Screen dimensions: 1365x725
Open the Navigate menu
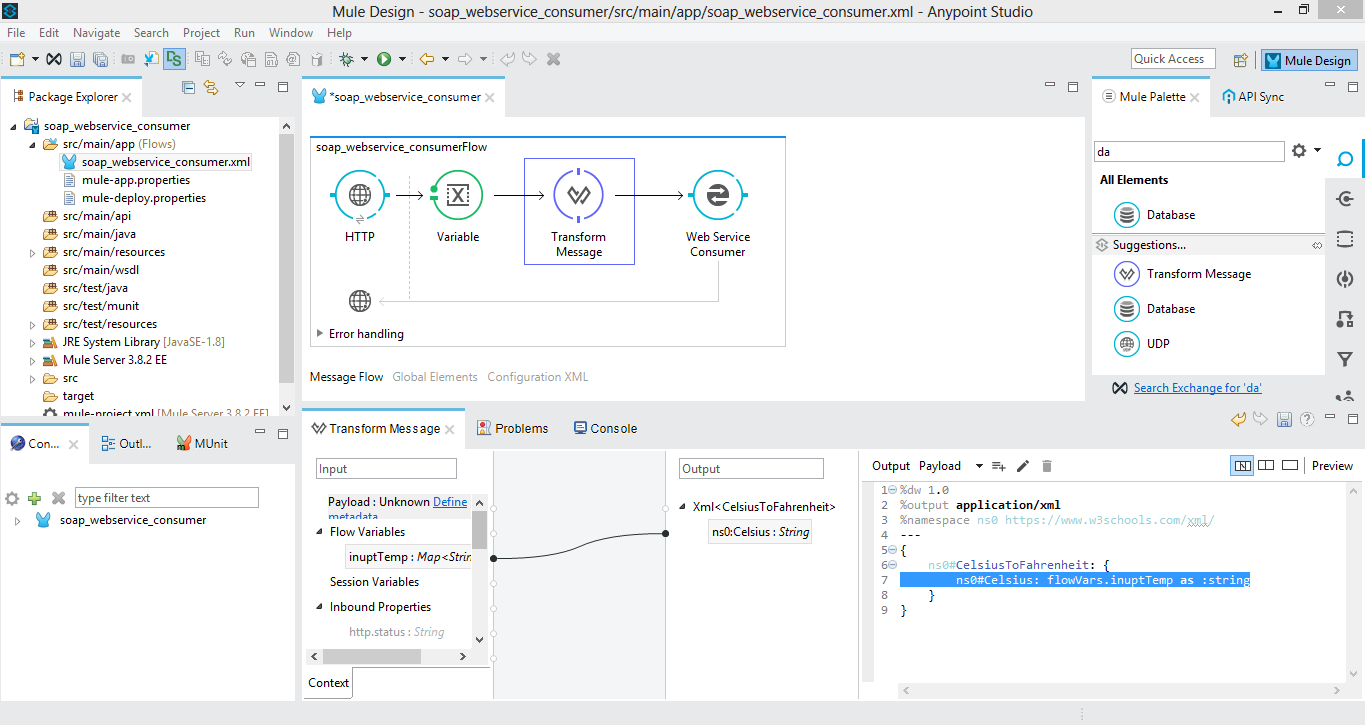(96, 33)
